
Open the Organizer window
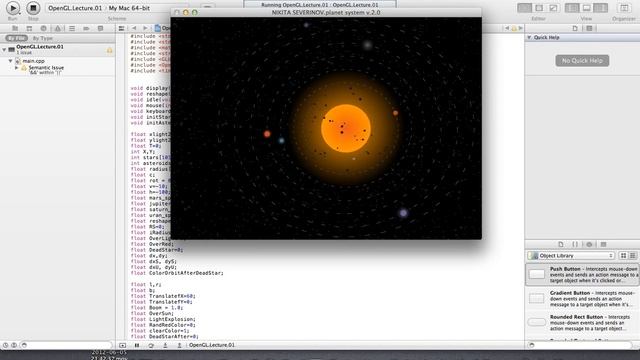(x=624, y=8)
